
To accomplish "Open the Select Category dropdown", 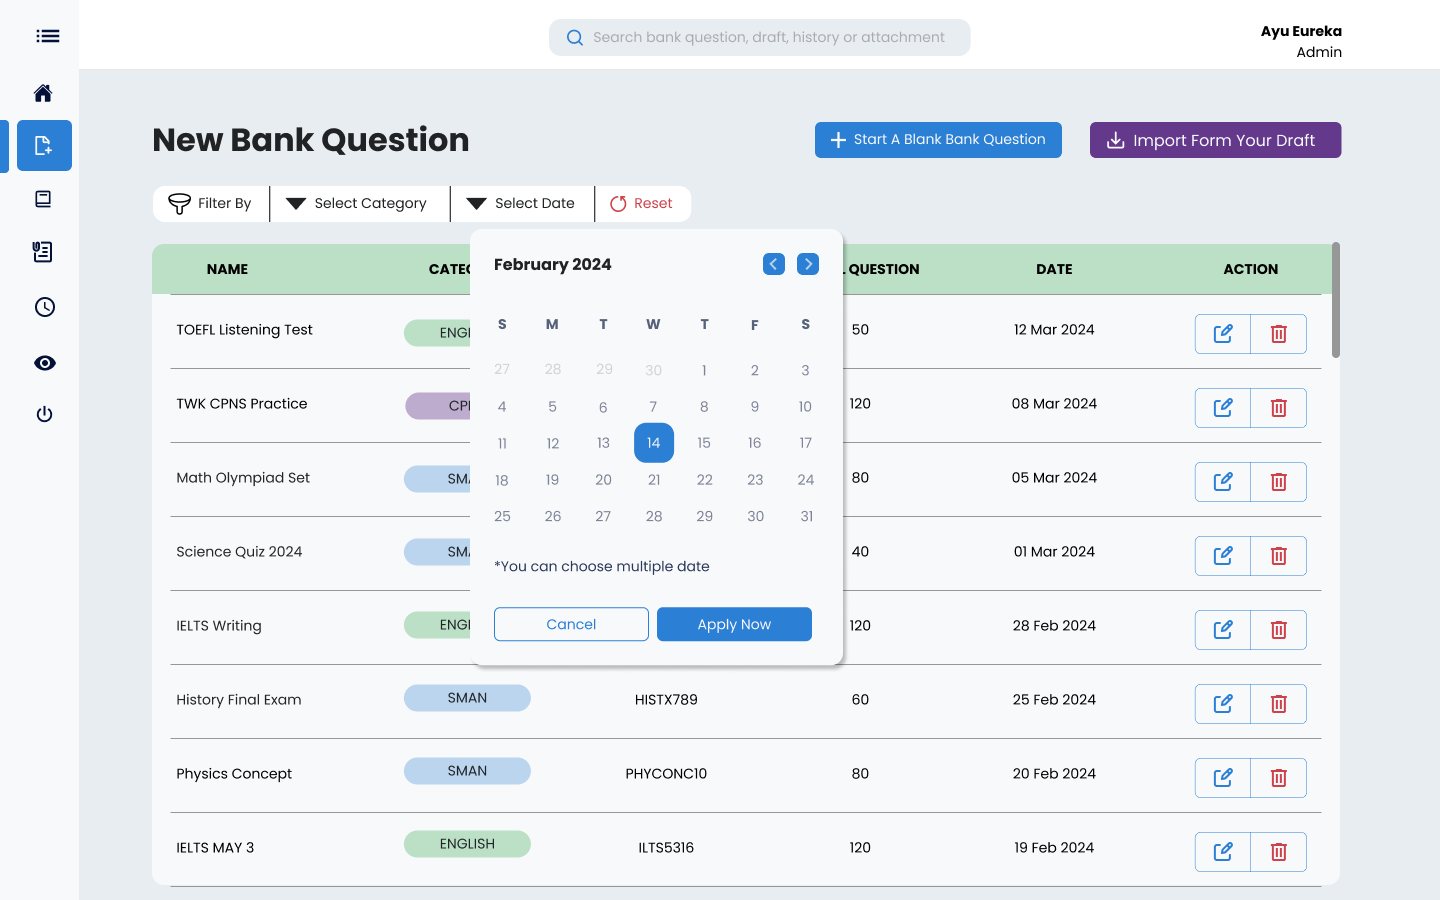I will pyautogui.click(x=360, y=204).
